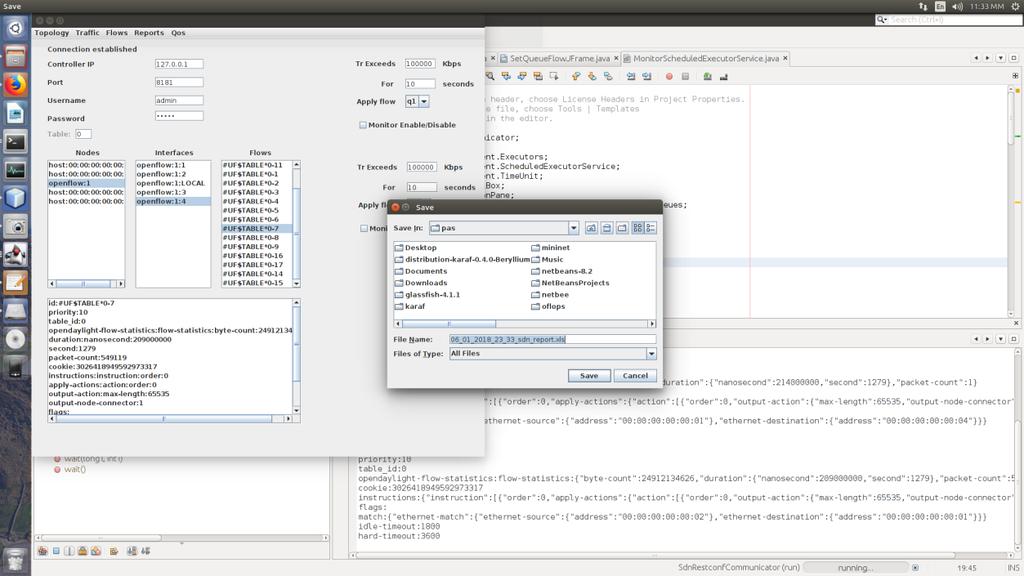Select the NetBeansProjects folder
Viewport: 1024px width, 576px height.
click(x=569, y=283)
